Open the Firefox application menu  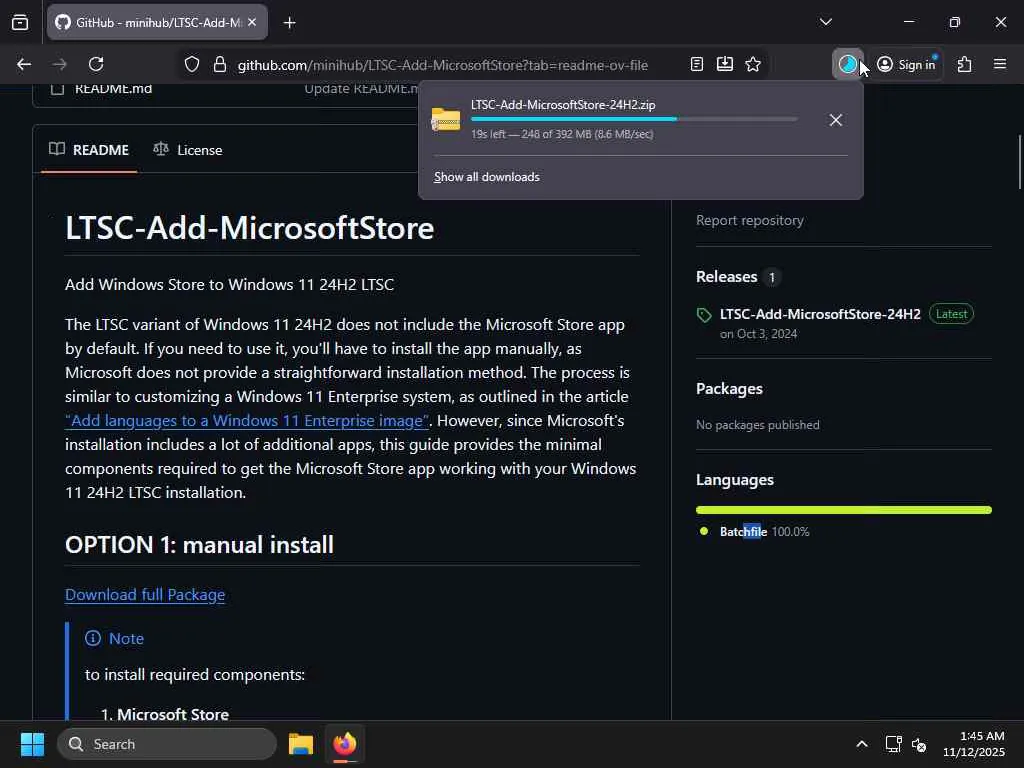pos(1000,64)
